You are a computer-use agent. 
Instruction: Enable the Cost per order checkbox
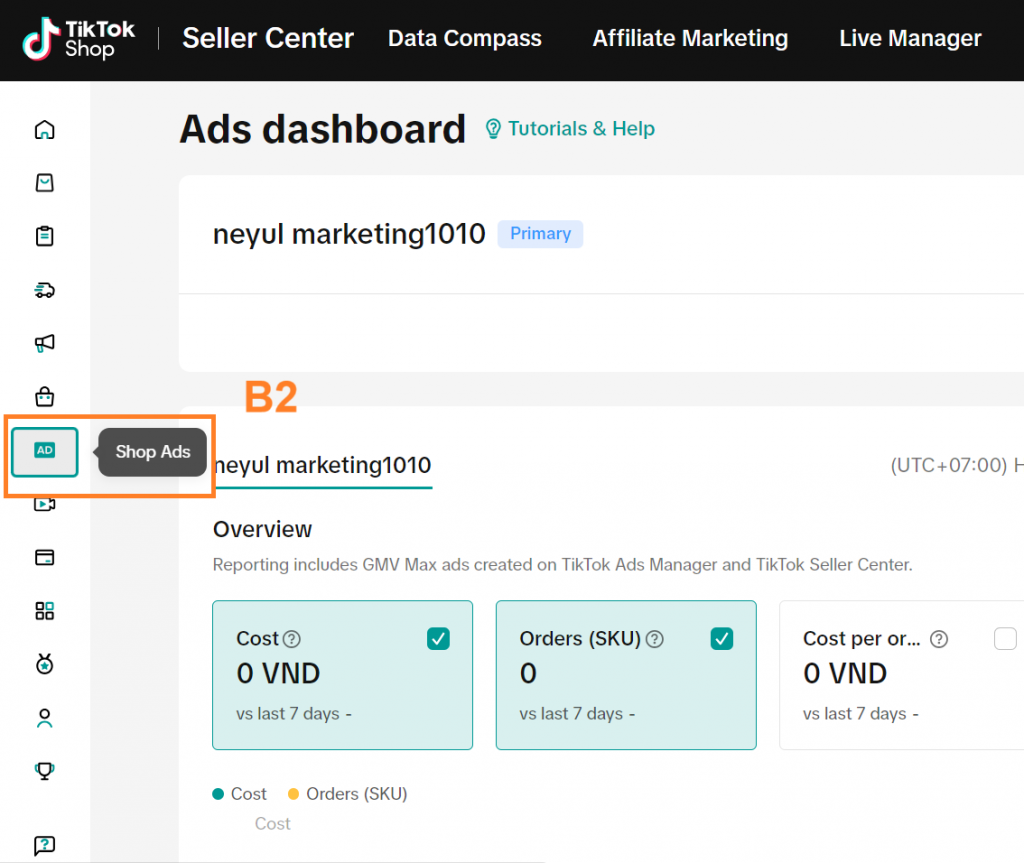pos(1005,639)
